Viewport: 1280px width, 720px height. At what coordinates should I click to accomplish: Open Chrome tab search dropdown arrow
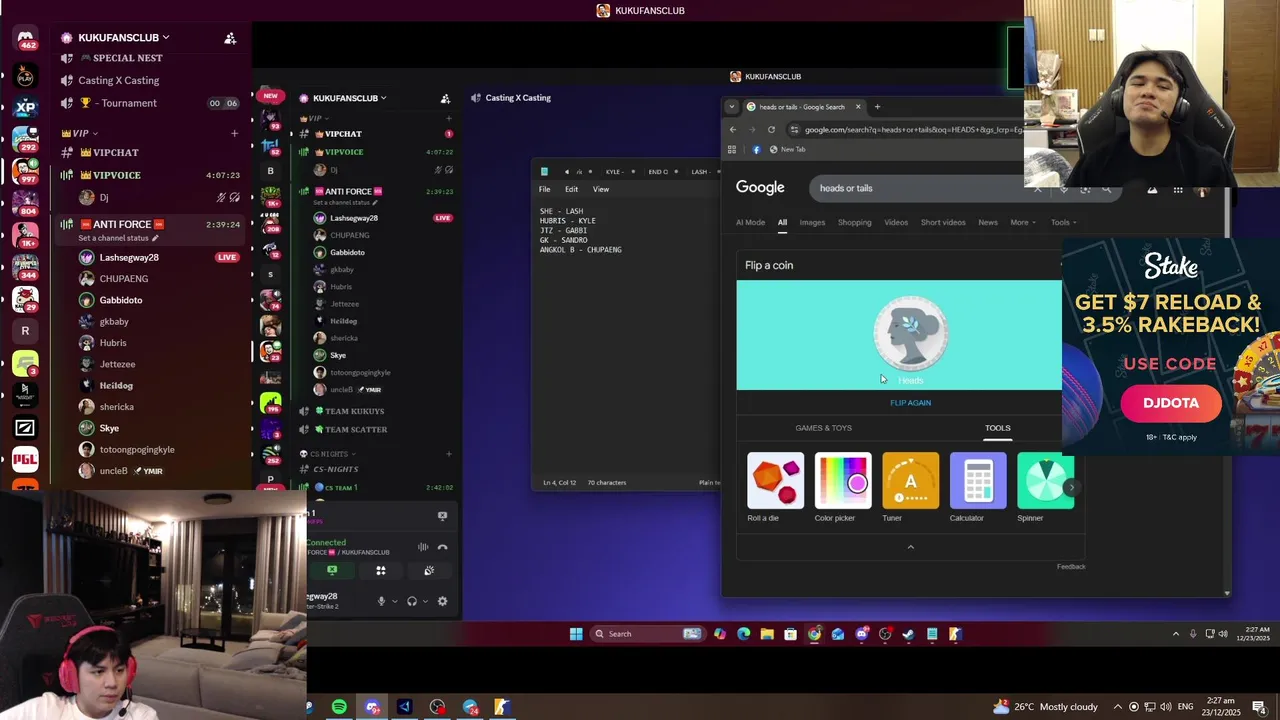pyautogui.click(x=732, y=107)
